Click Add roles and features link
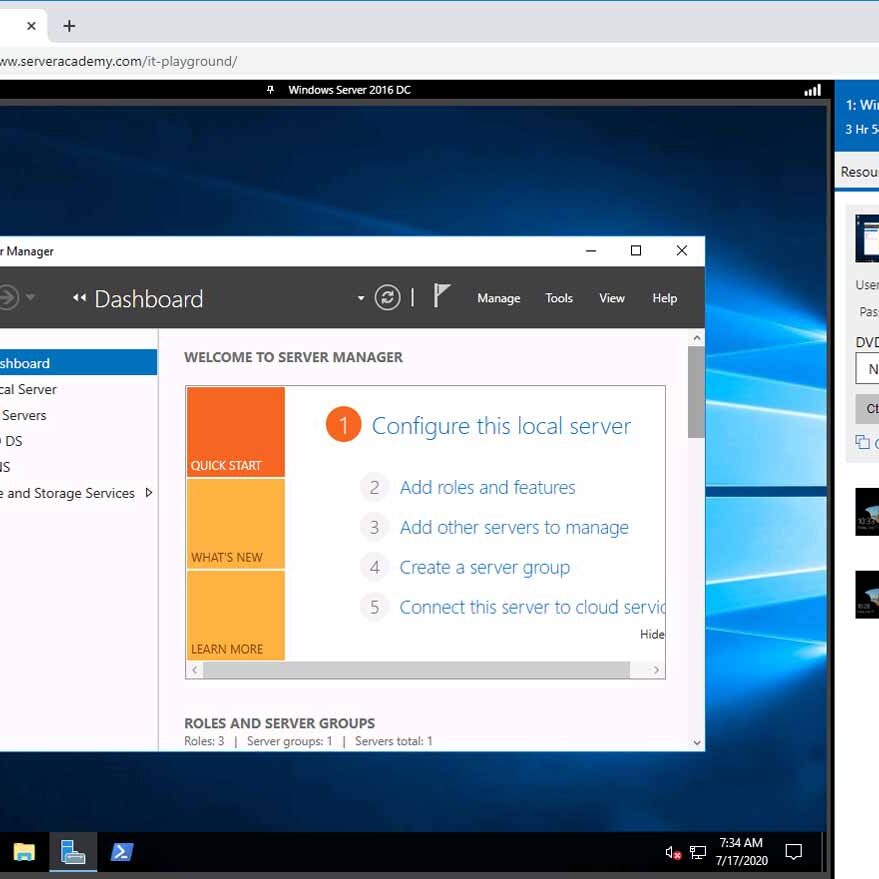 (487, 487)
